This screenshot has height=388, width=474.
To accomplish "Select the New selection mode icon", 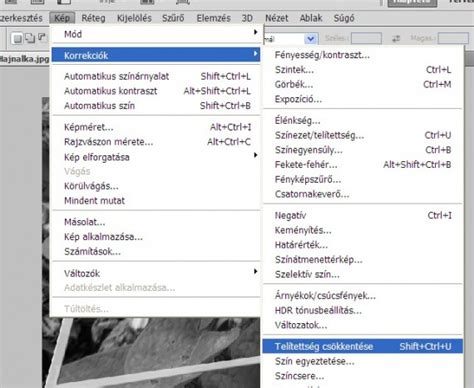I will tap(17, 38).
